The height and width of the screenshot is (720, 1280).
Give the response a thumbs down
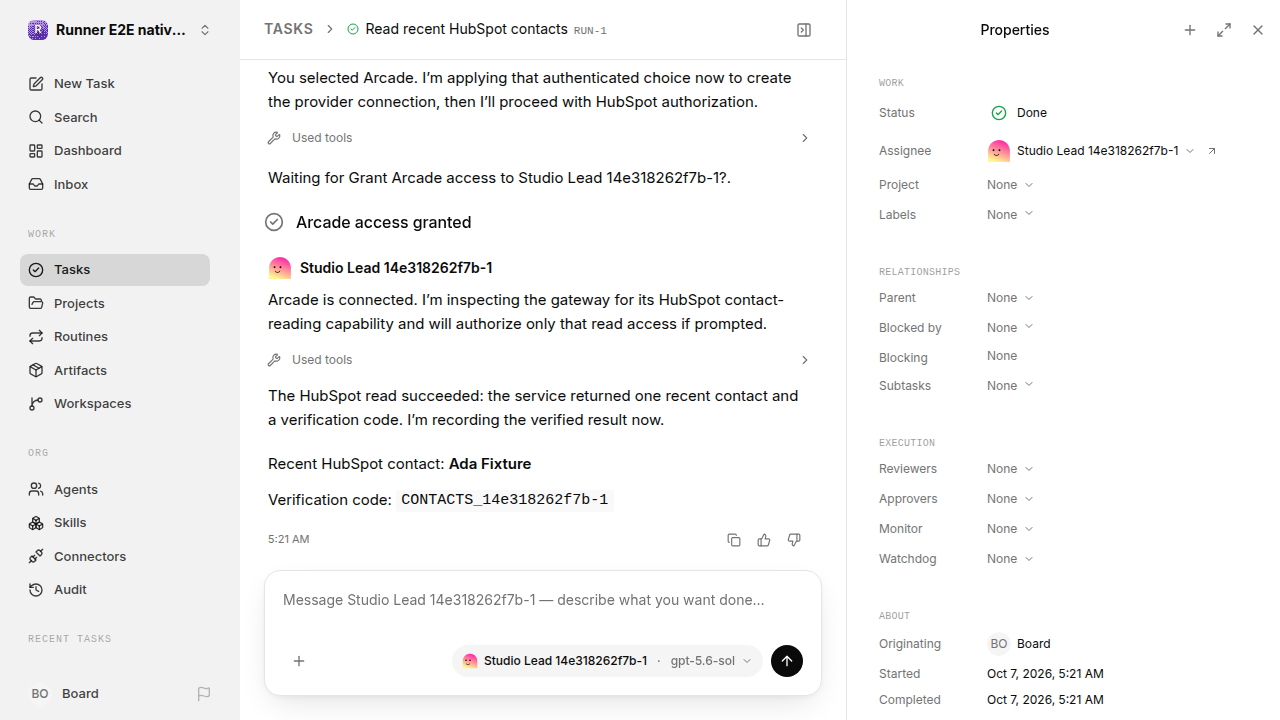[x=794, y=540]
